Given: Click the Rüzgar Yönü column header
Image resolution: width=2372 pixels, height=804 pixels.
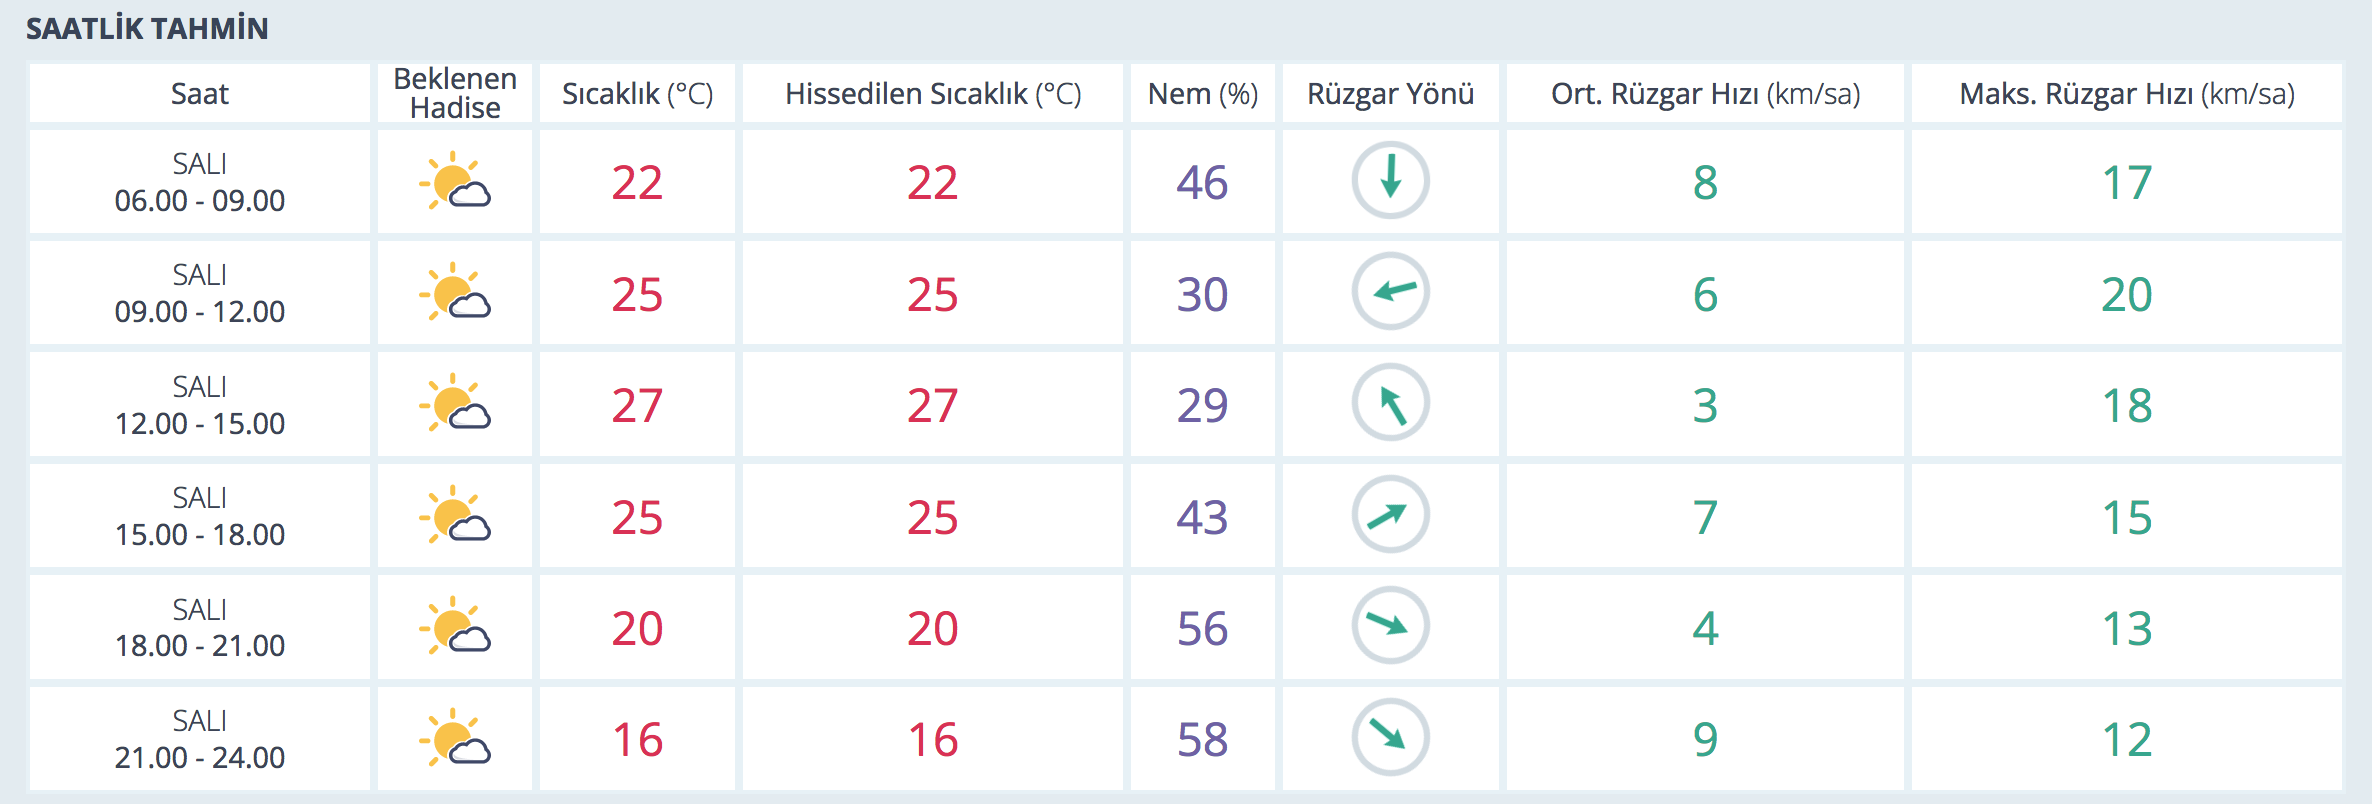Looking at the screenshot, I should click(x=1390, y=94).
